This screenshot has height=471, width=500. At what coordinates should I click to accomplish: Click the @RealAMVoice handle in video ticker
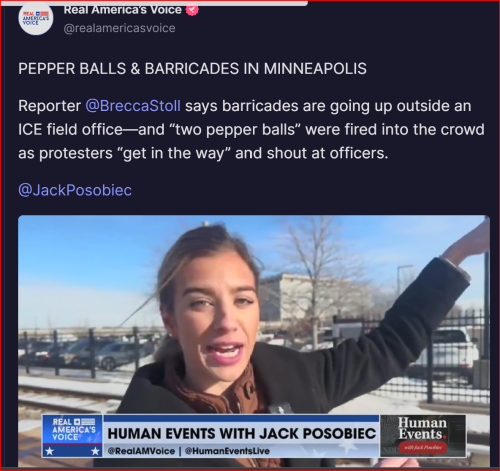[x=141, y=451]
